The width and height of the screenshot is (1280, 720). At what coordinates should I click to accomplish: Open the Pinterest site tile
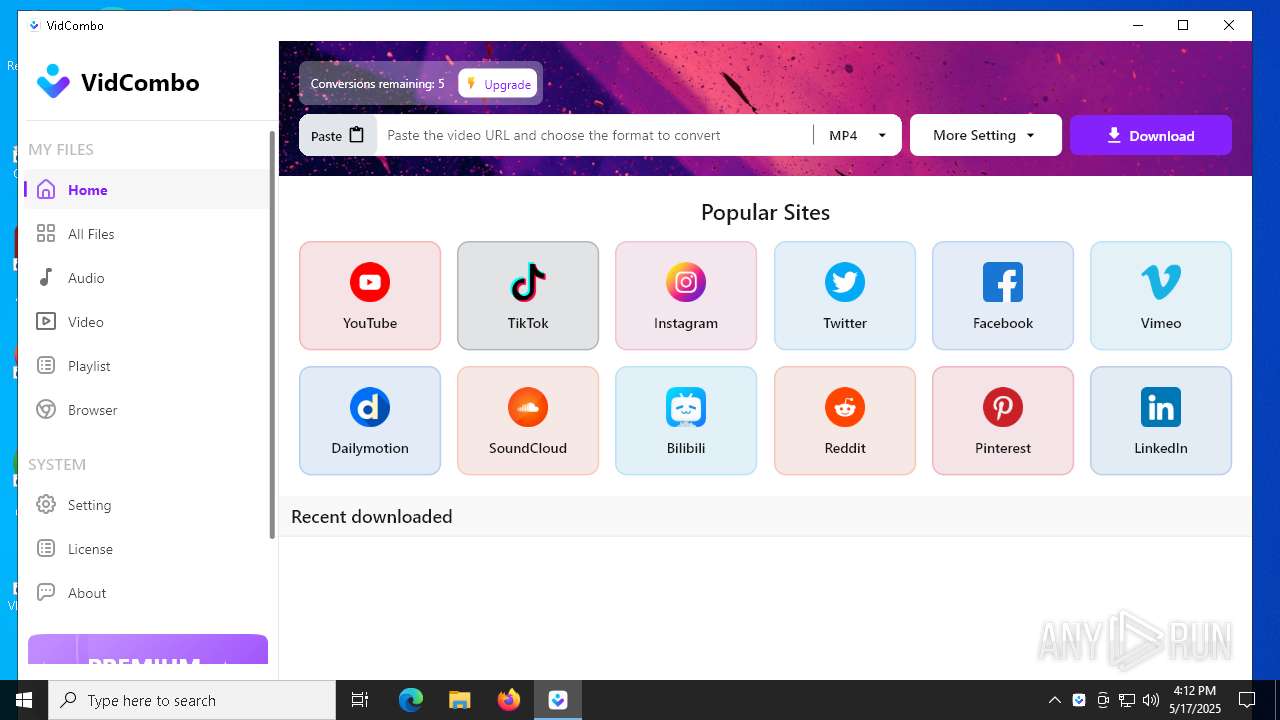[x=1003, y=420]
